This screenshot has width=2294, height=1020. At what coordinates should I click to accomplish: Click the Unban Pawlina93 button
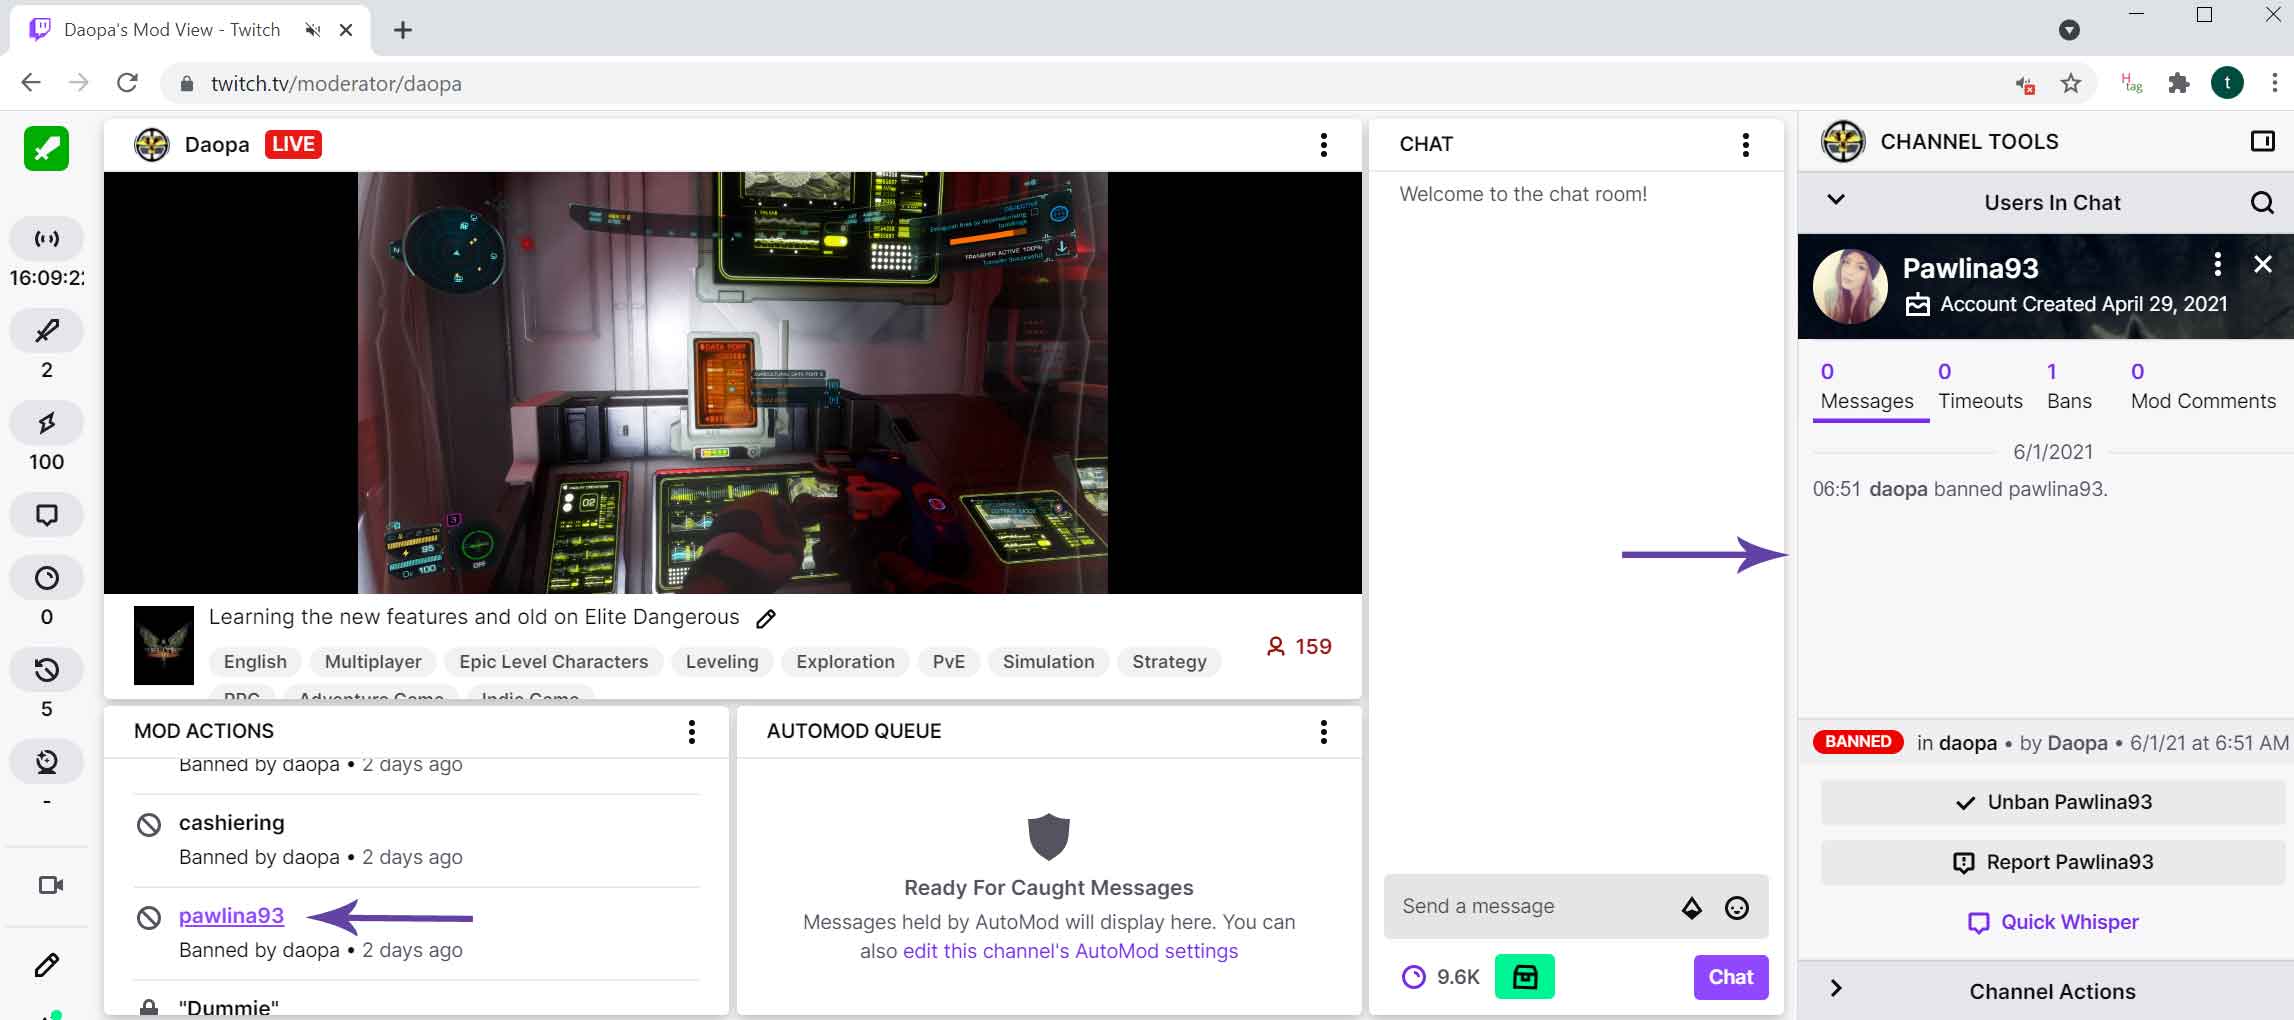coord(2052,802)
